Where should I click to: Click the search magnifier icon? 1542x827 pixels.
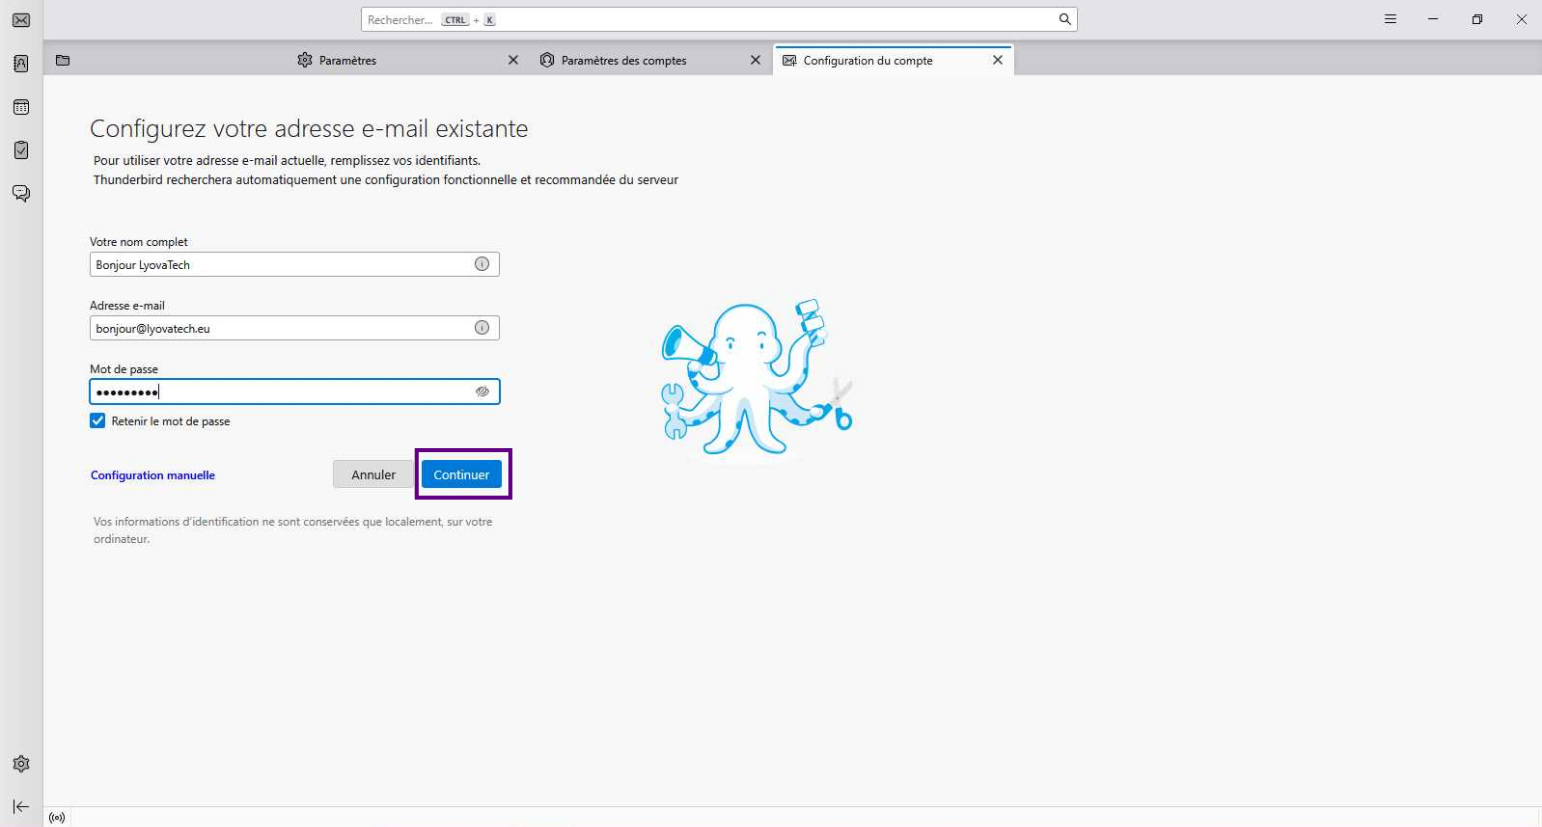[x=1065, y=19]
